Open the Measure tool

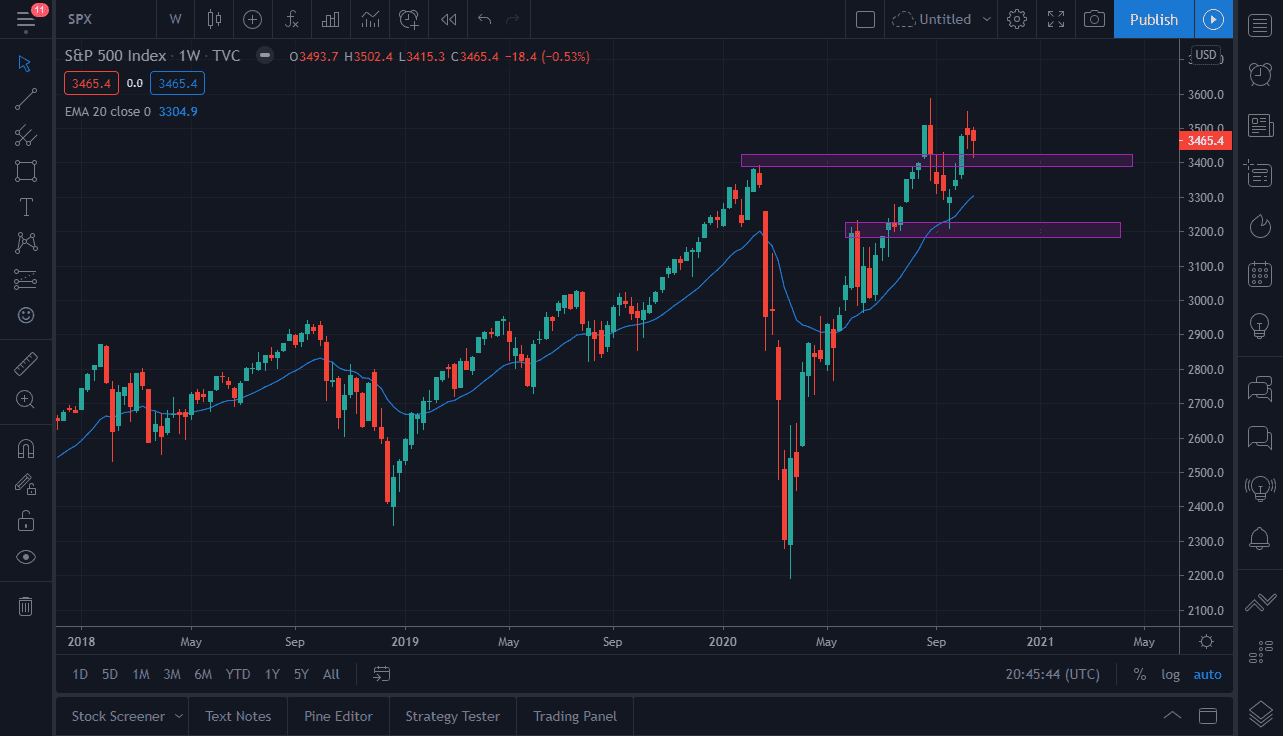pyautogui.click(x=25, y=363)
